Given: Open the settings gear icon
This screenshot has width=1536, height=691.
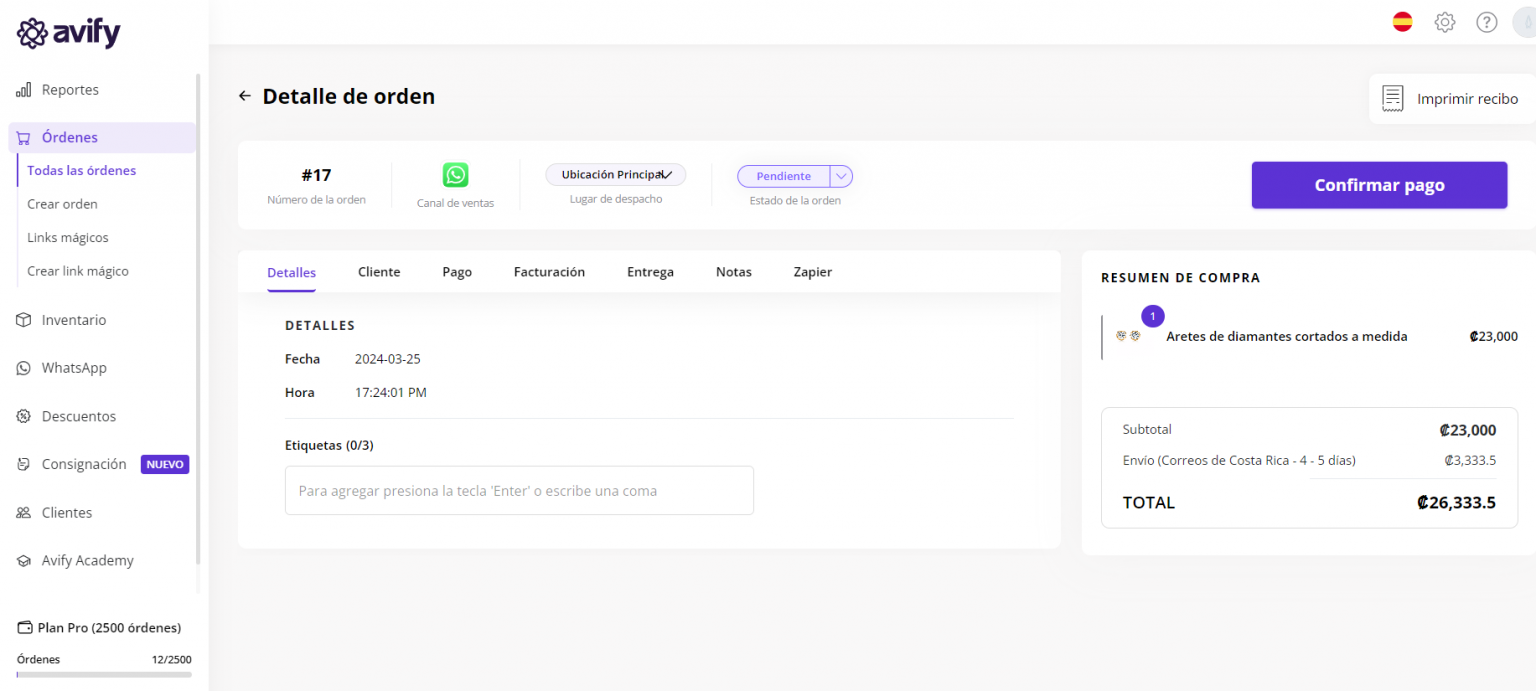Looking at the screenshot, I should pyautogui.click(x=1445, y=22).
